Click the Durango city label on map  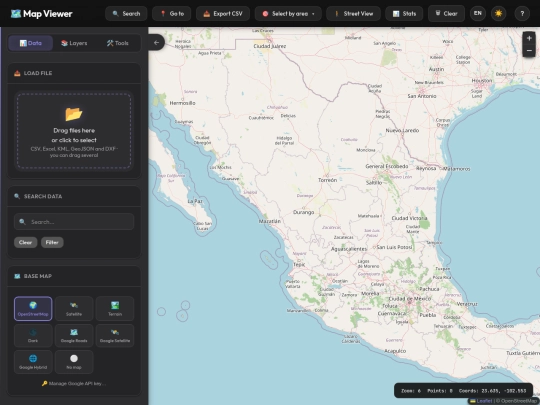[303, 212]
